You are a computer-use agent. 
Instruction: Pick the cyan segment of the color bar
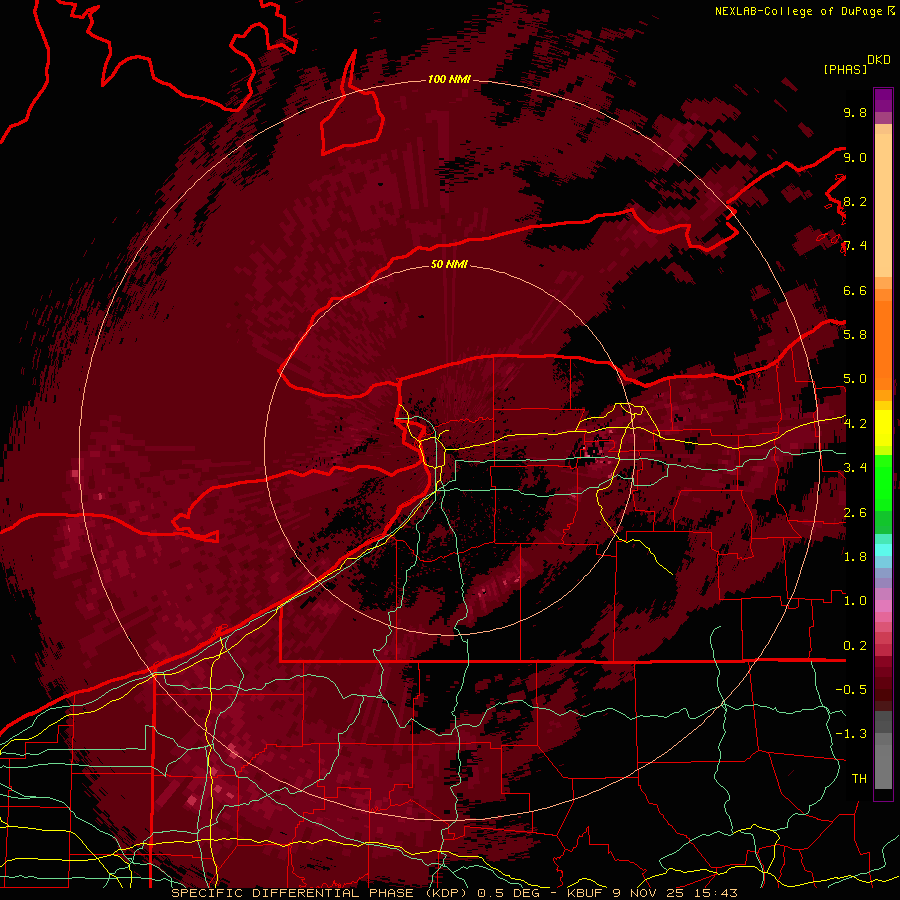[883, 550]
